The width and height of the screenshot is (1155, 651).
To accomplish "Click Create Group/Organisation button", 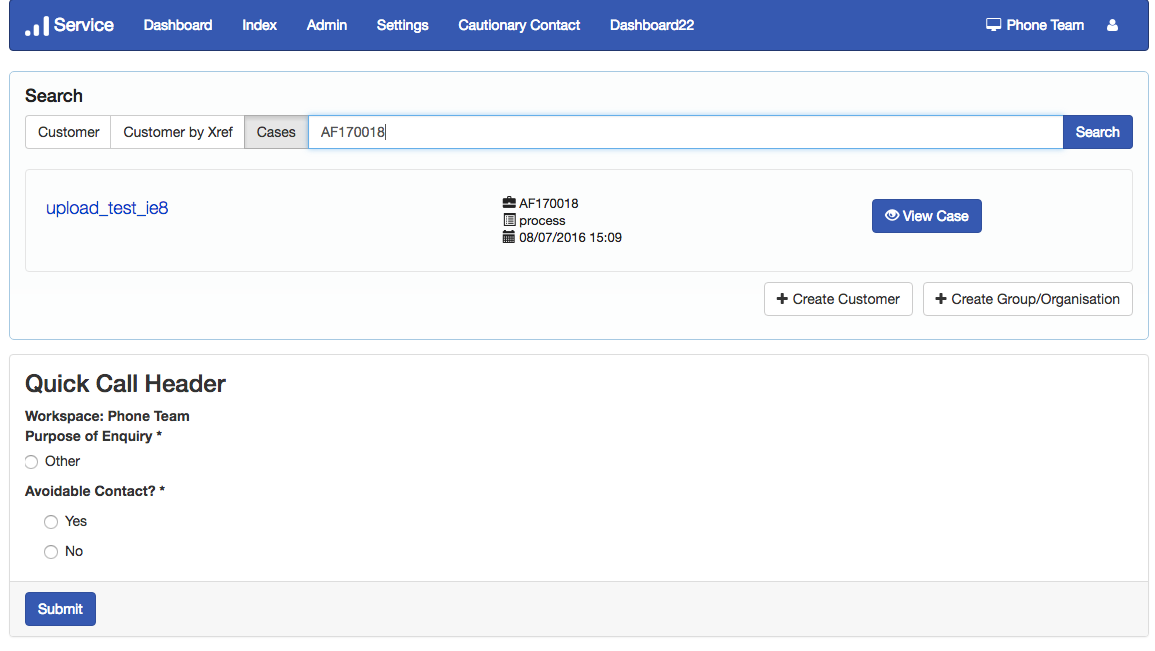I will 1028,299.
